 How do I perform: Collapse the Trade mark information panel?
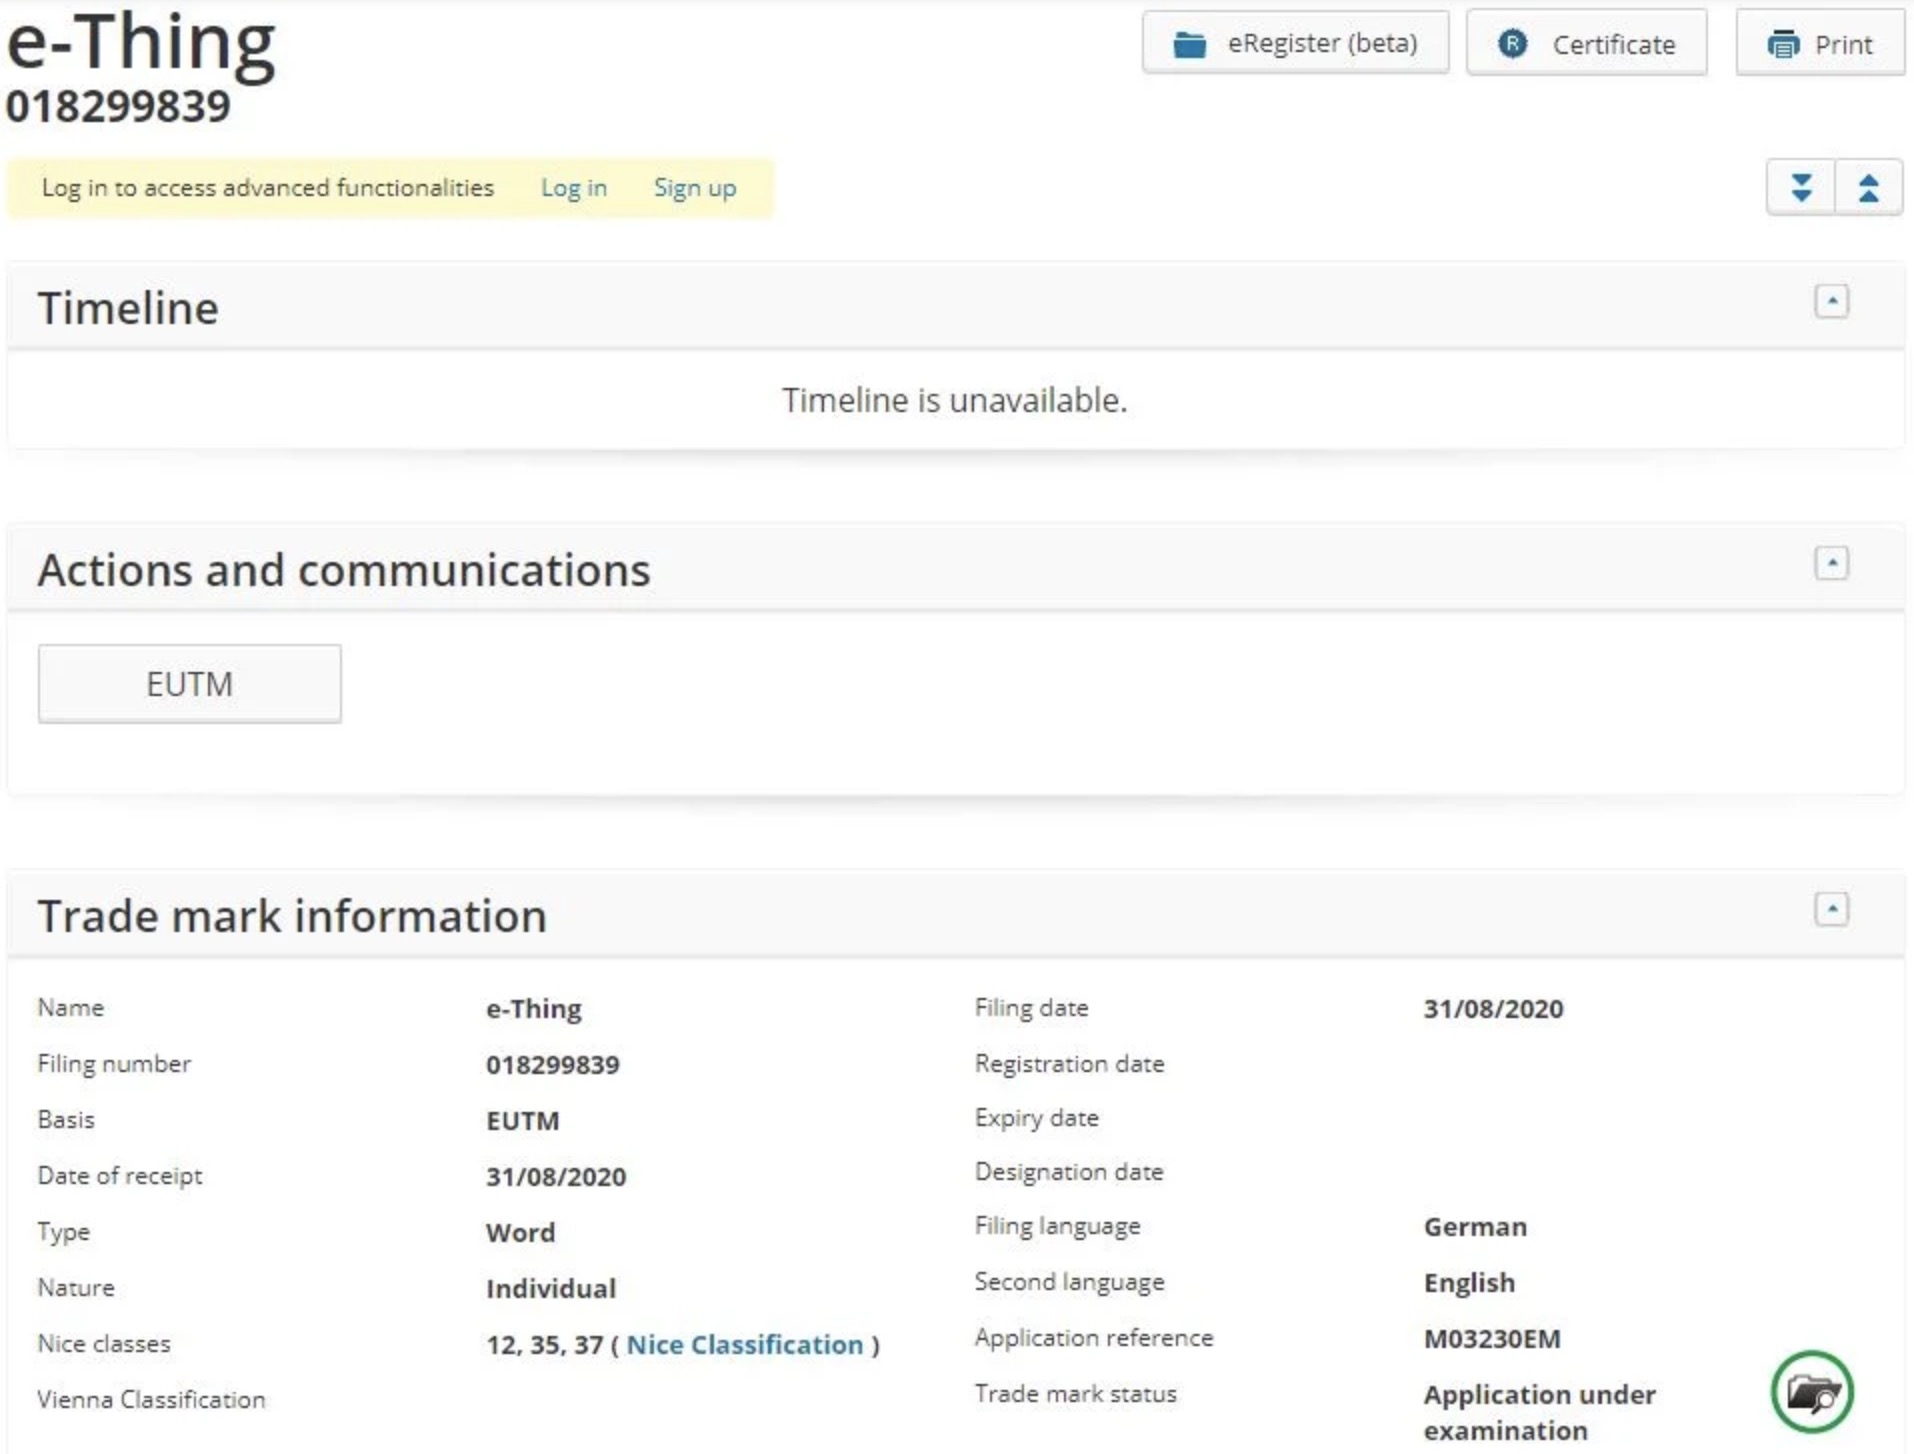point(1832,909)
